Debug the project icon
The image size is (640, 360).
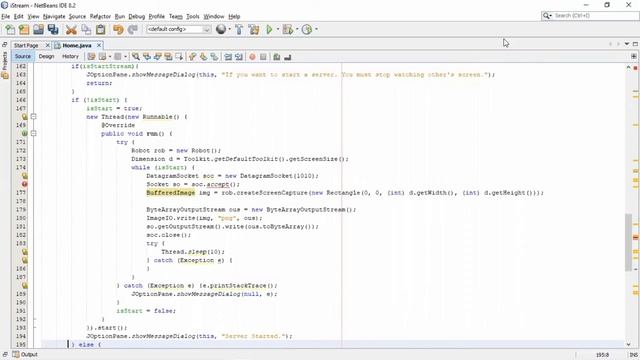point(288,29)
